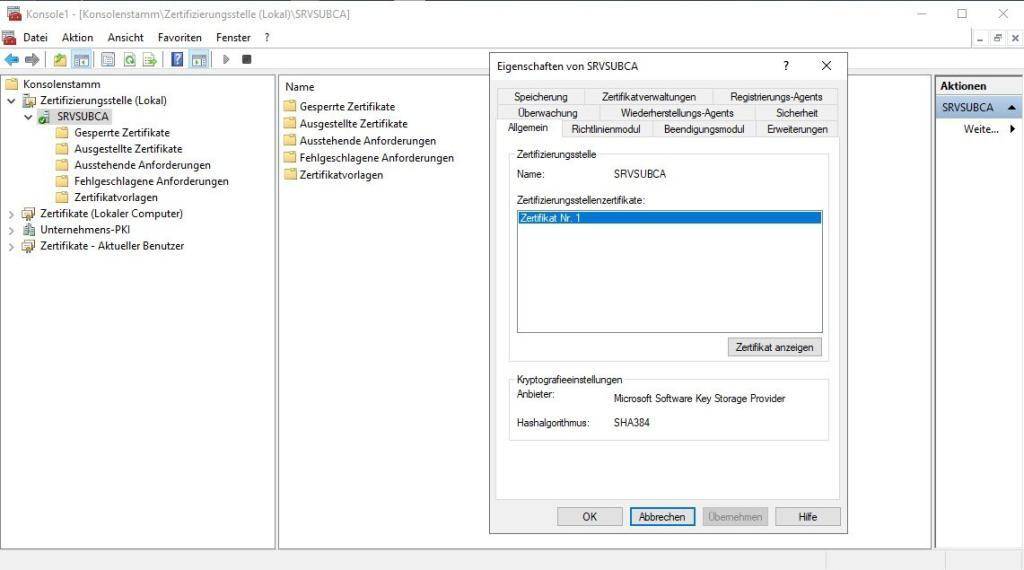Click the Unternehmens-PKI node icon

point(29,230)
